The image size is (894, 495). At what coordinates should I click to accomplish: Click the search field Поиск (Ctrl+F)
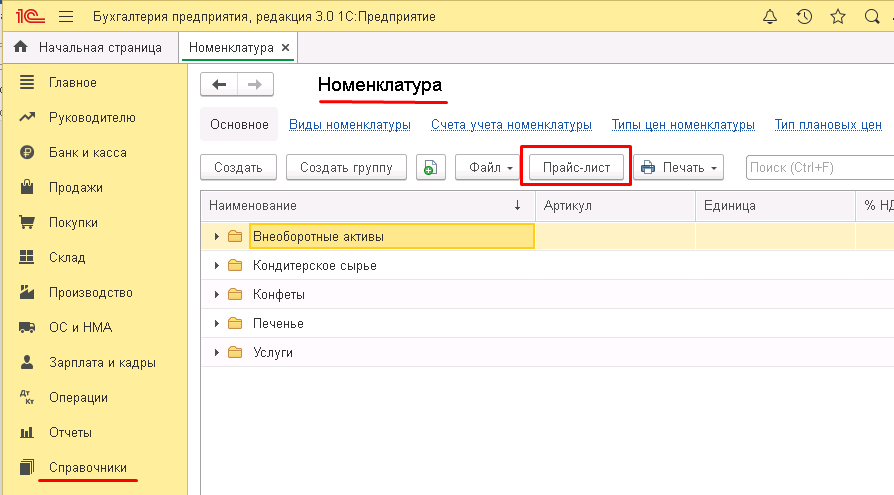(x=820, y=168)
